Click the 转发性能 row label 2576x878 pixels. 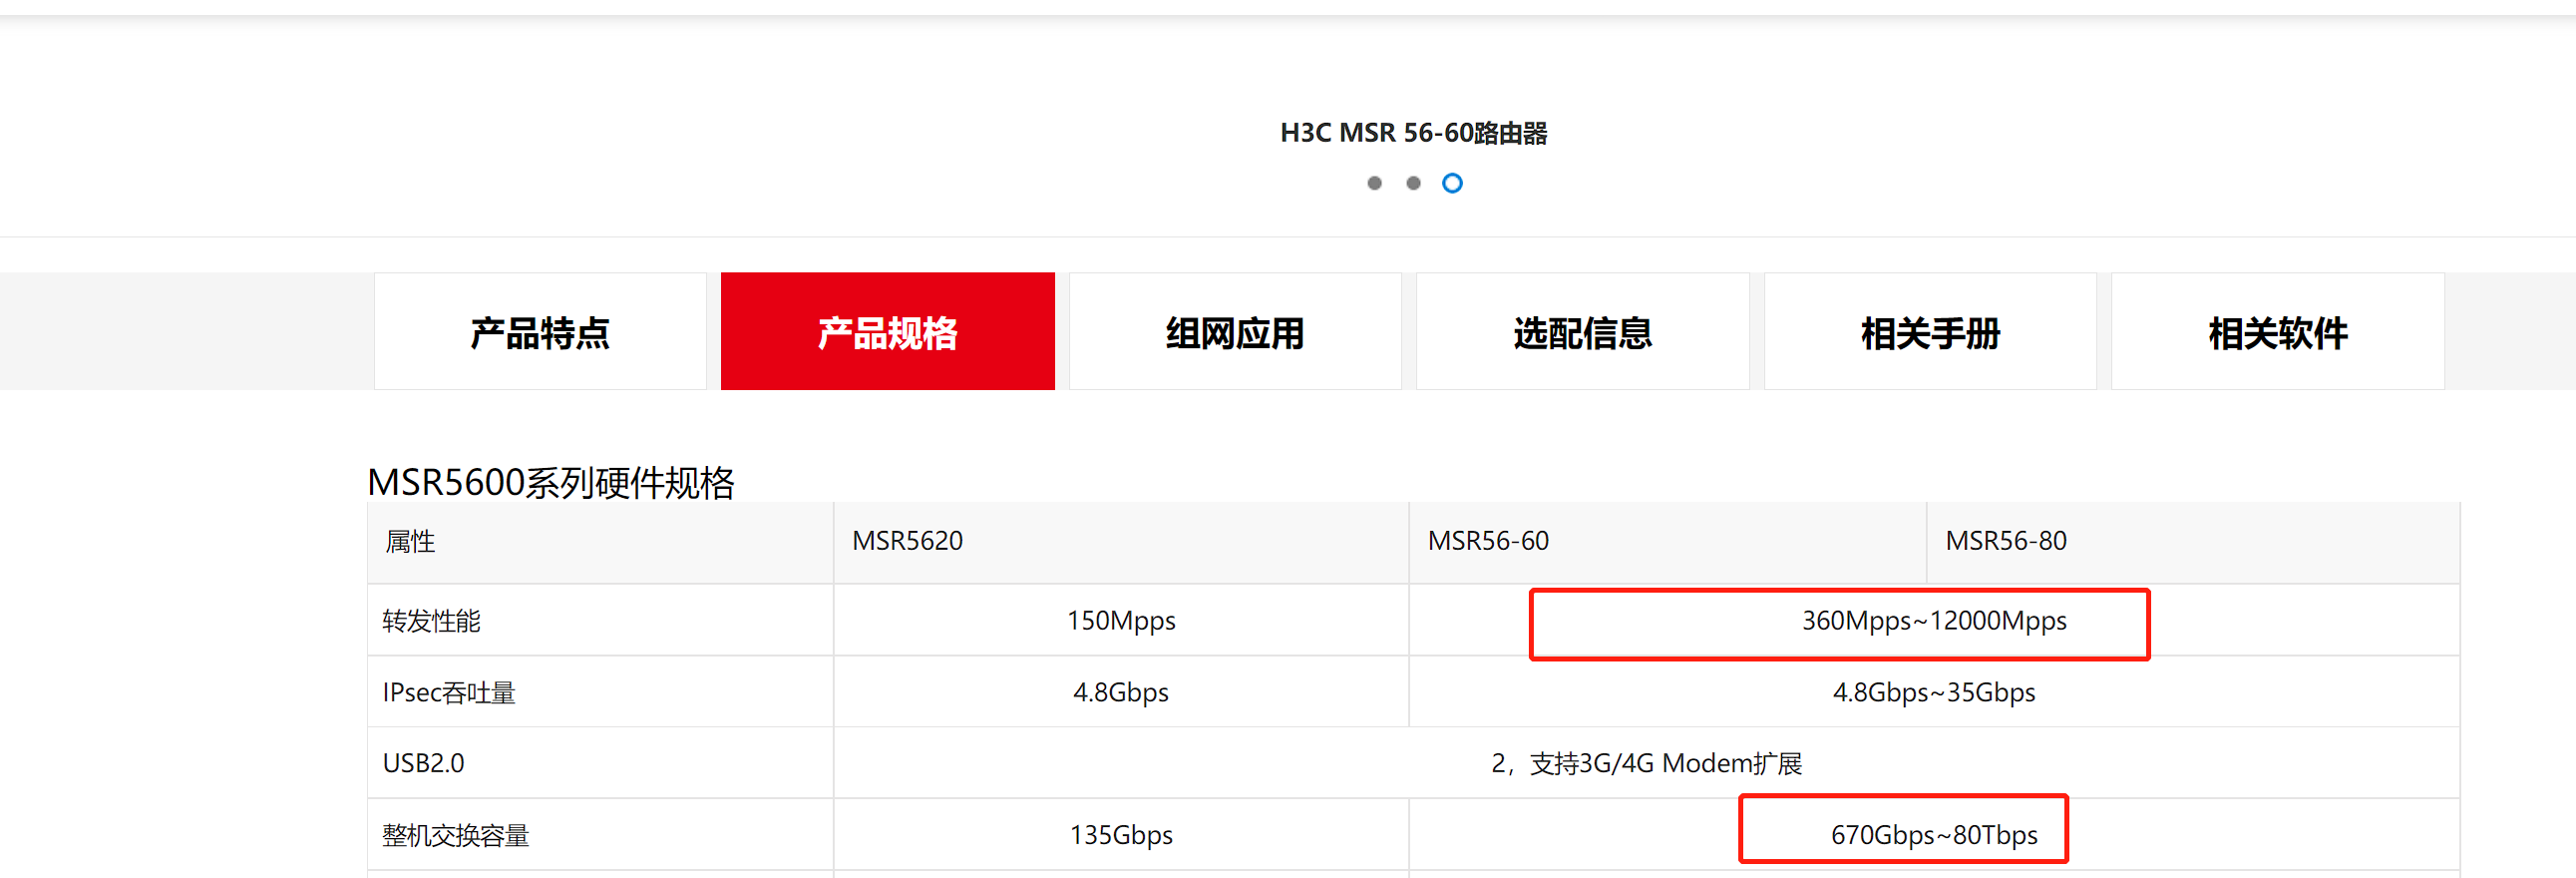pos(431,621)
